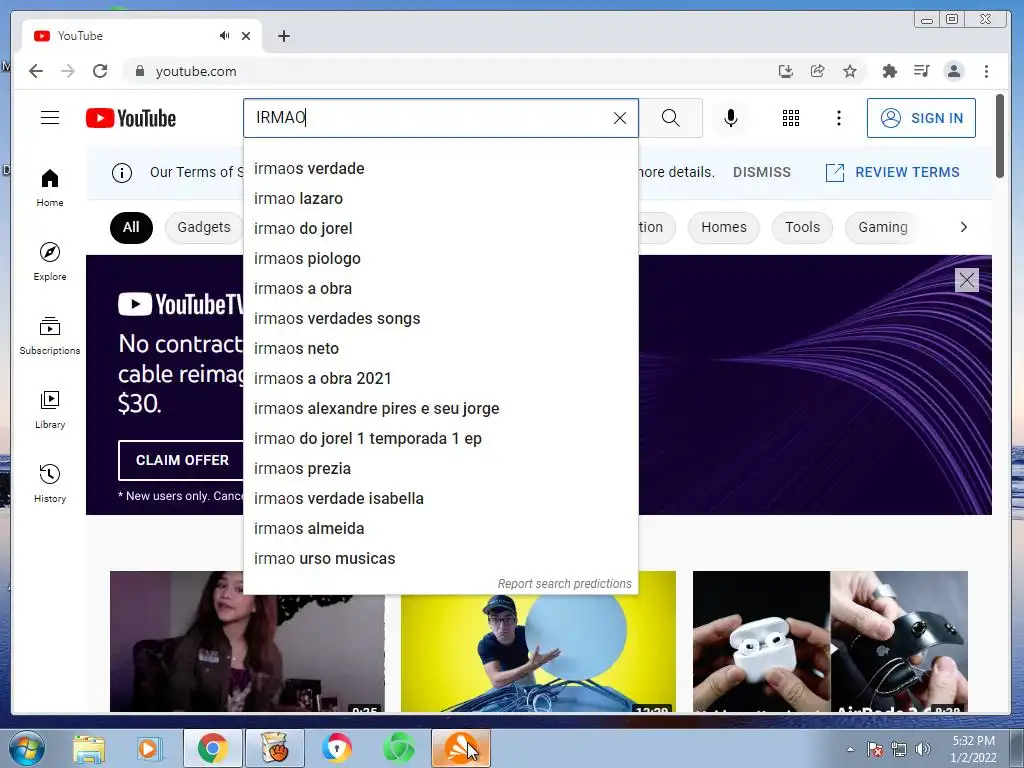Open Chrome media controls icon
Viewport: 1024px width, 768px height.
(921, 71)
